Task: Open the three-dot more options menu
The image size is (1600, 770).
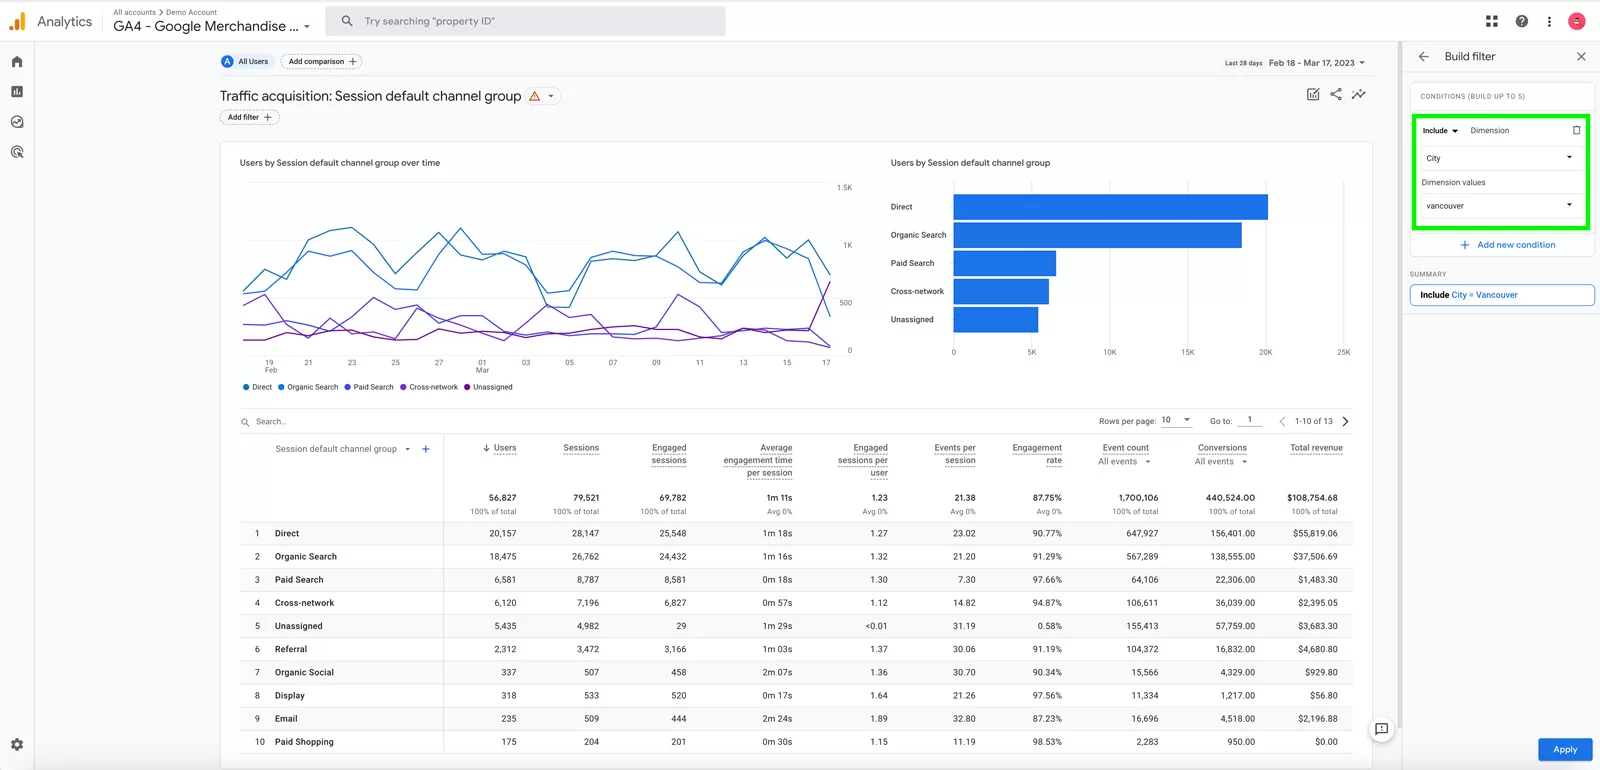Action: 1549,21
